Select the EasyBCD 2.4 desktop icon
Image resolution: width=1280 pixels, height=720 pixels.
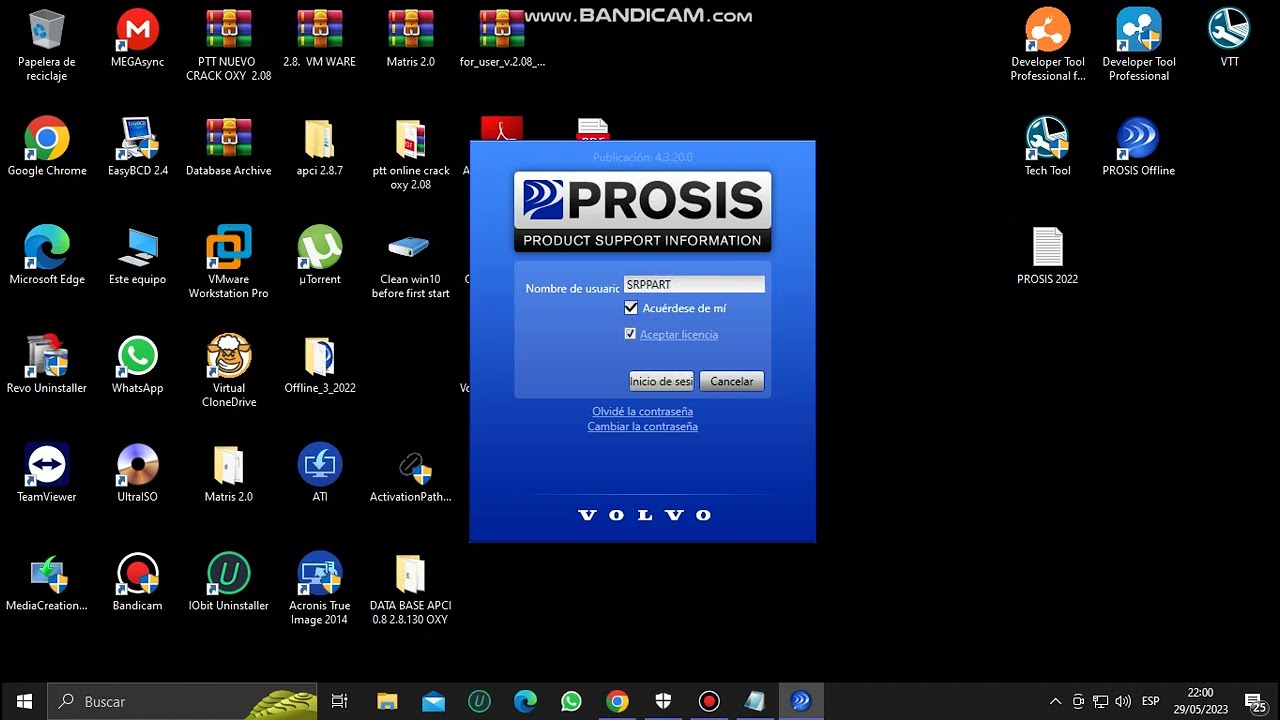[137, 147]
